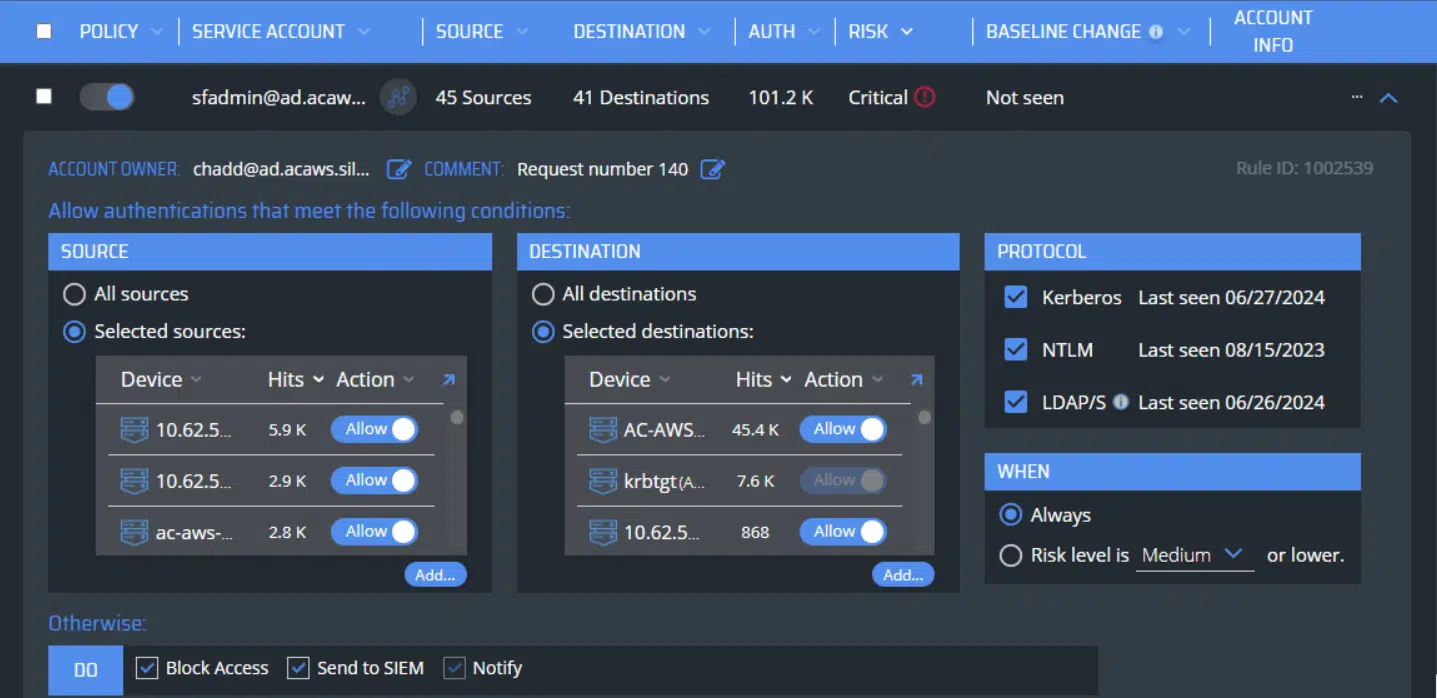This screenshot has height=698, width=1437.
Task: Open the source devices list expand arrow
Action: tap(449, 380)
